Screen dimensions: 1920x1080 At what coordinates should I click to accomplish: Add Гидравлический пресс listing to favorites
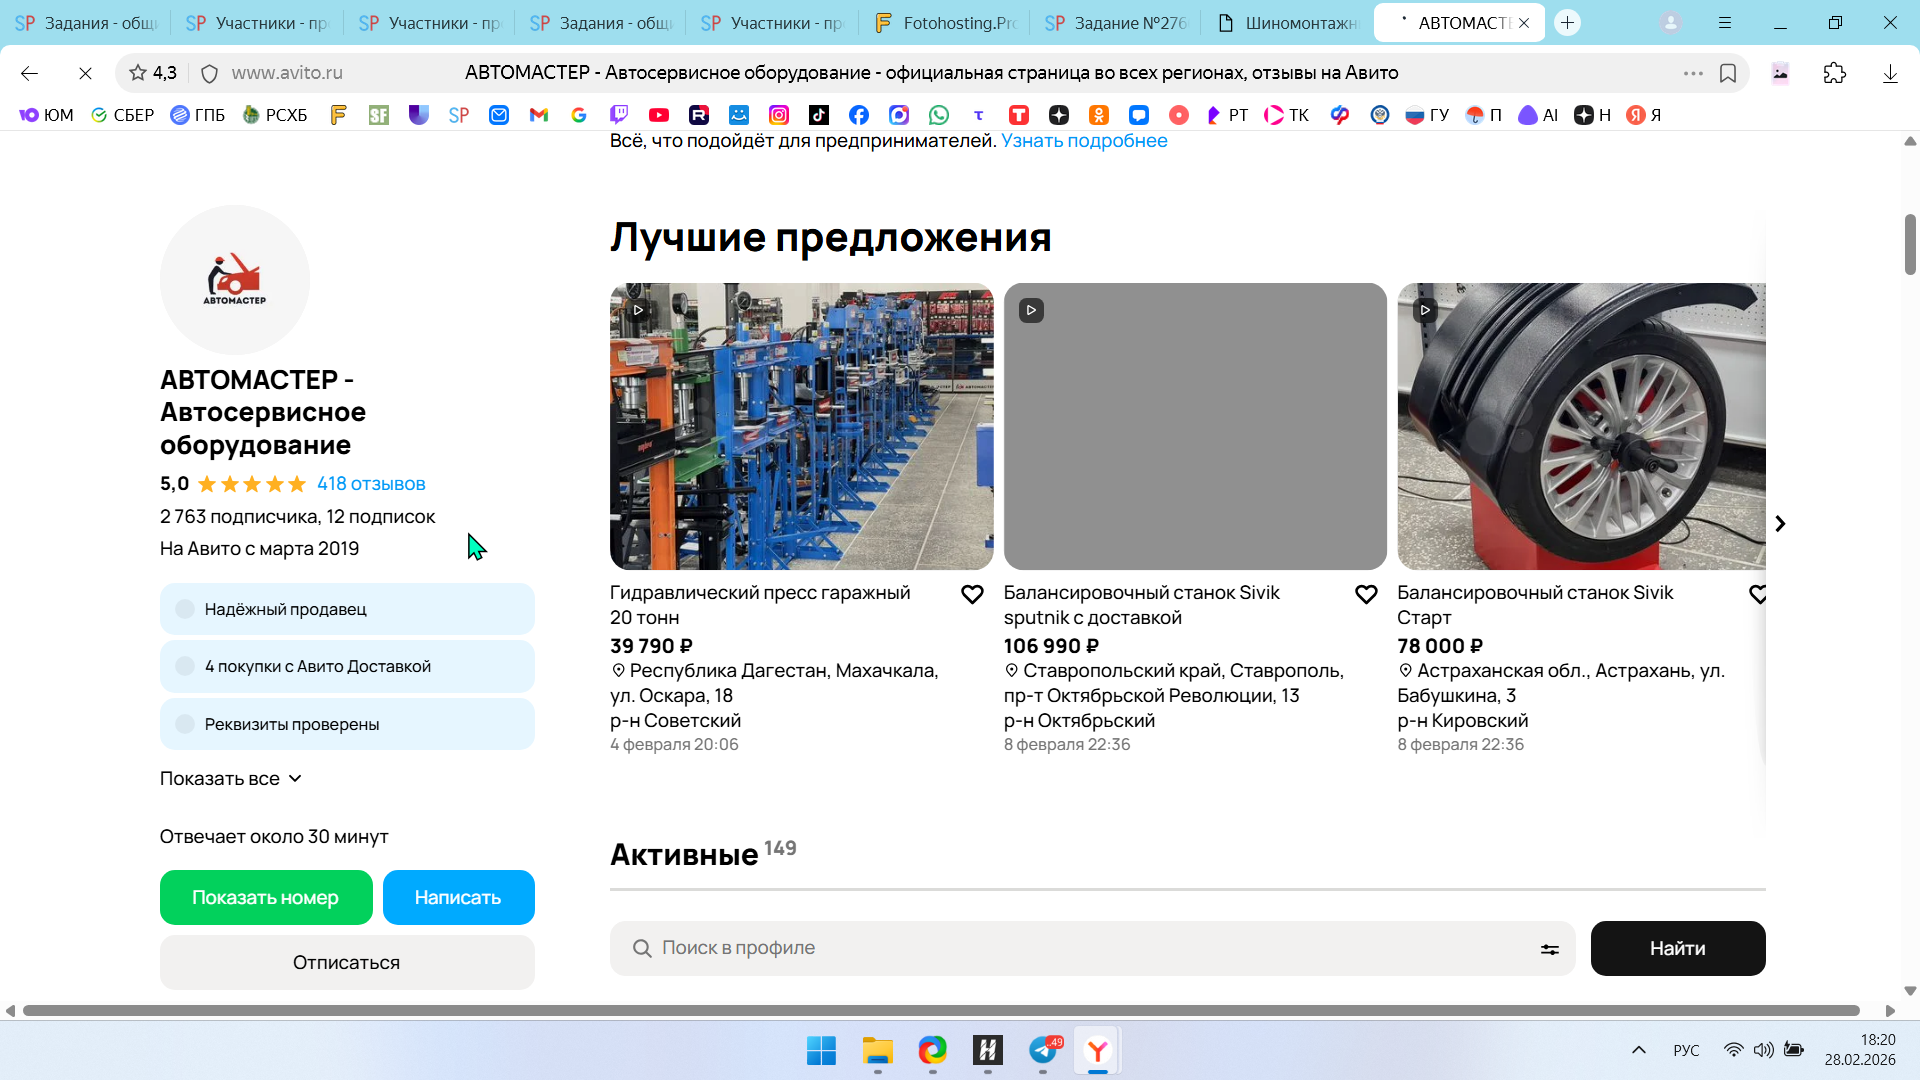972,595
